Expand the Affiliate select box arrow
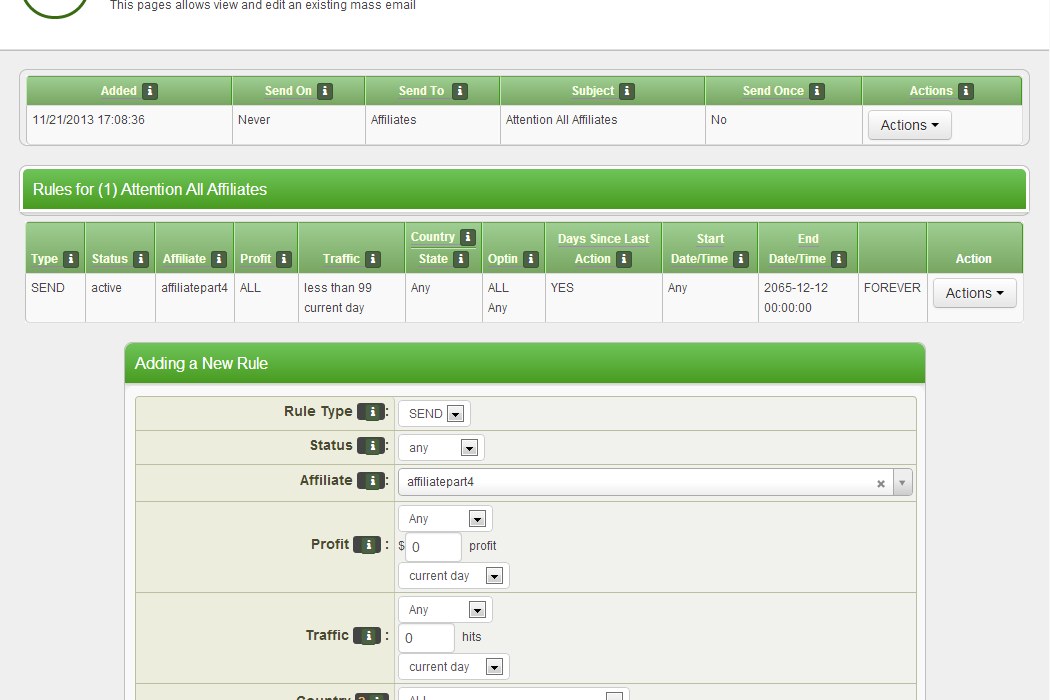Image resolution: width=1050 pixels, height=700 pixels. click(x=902, y=483)
